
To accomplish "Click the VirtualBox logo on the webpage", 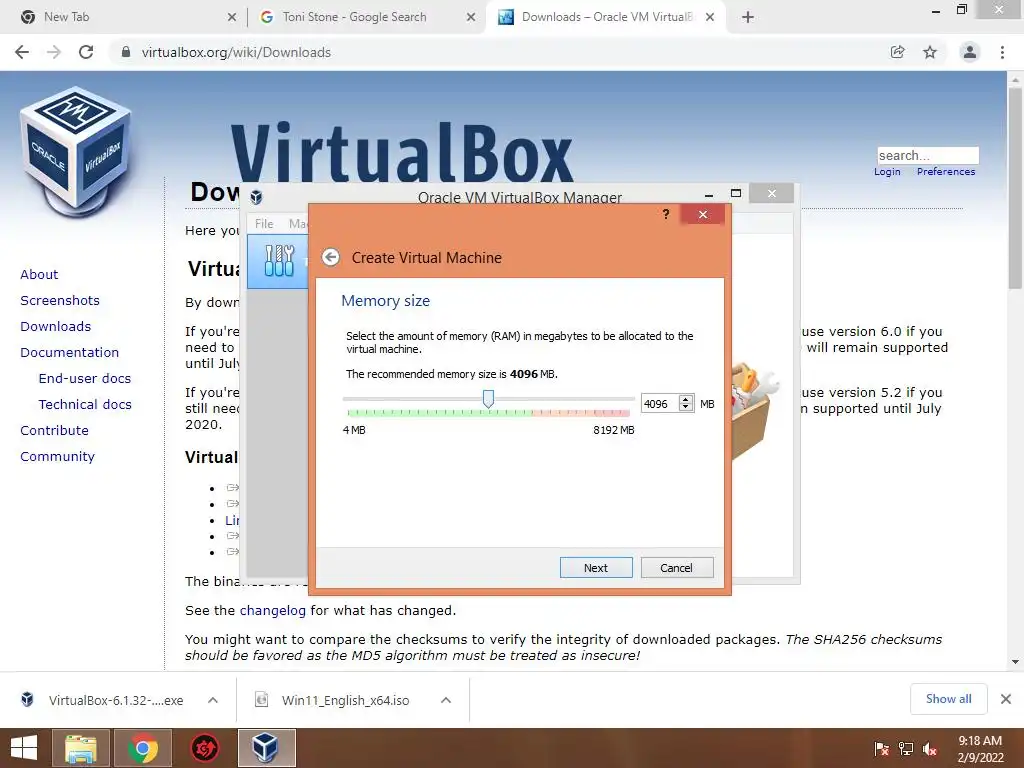I will click(76, 152).
